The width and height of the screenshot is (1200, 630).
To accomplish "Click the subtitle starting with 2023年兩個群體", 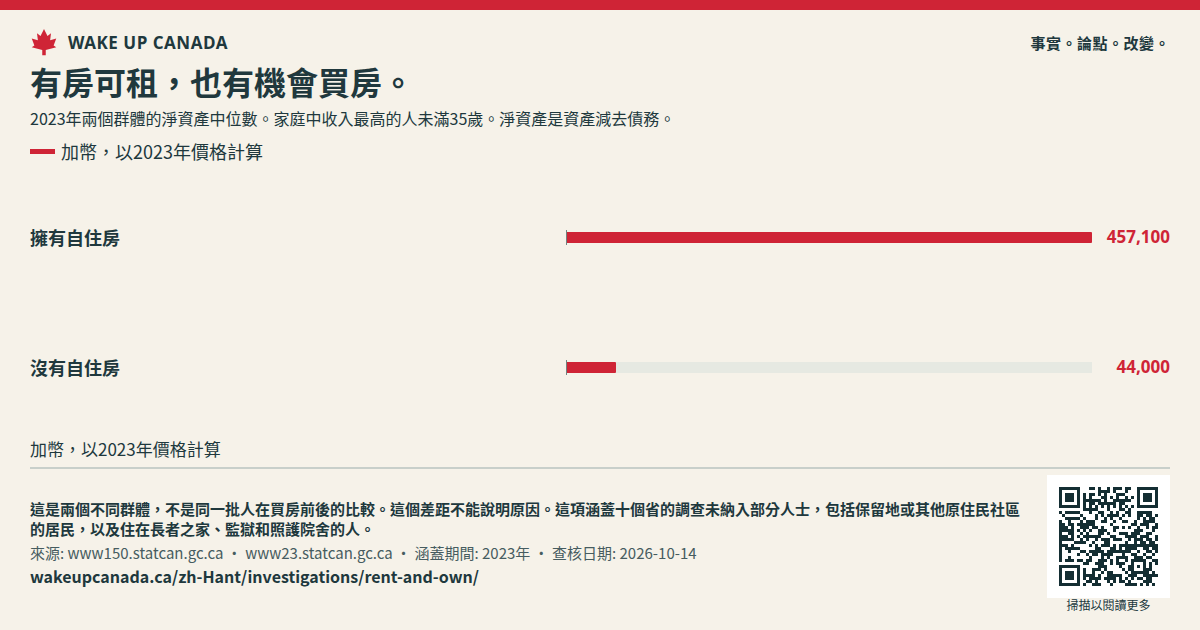I will click(352, 120).
